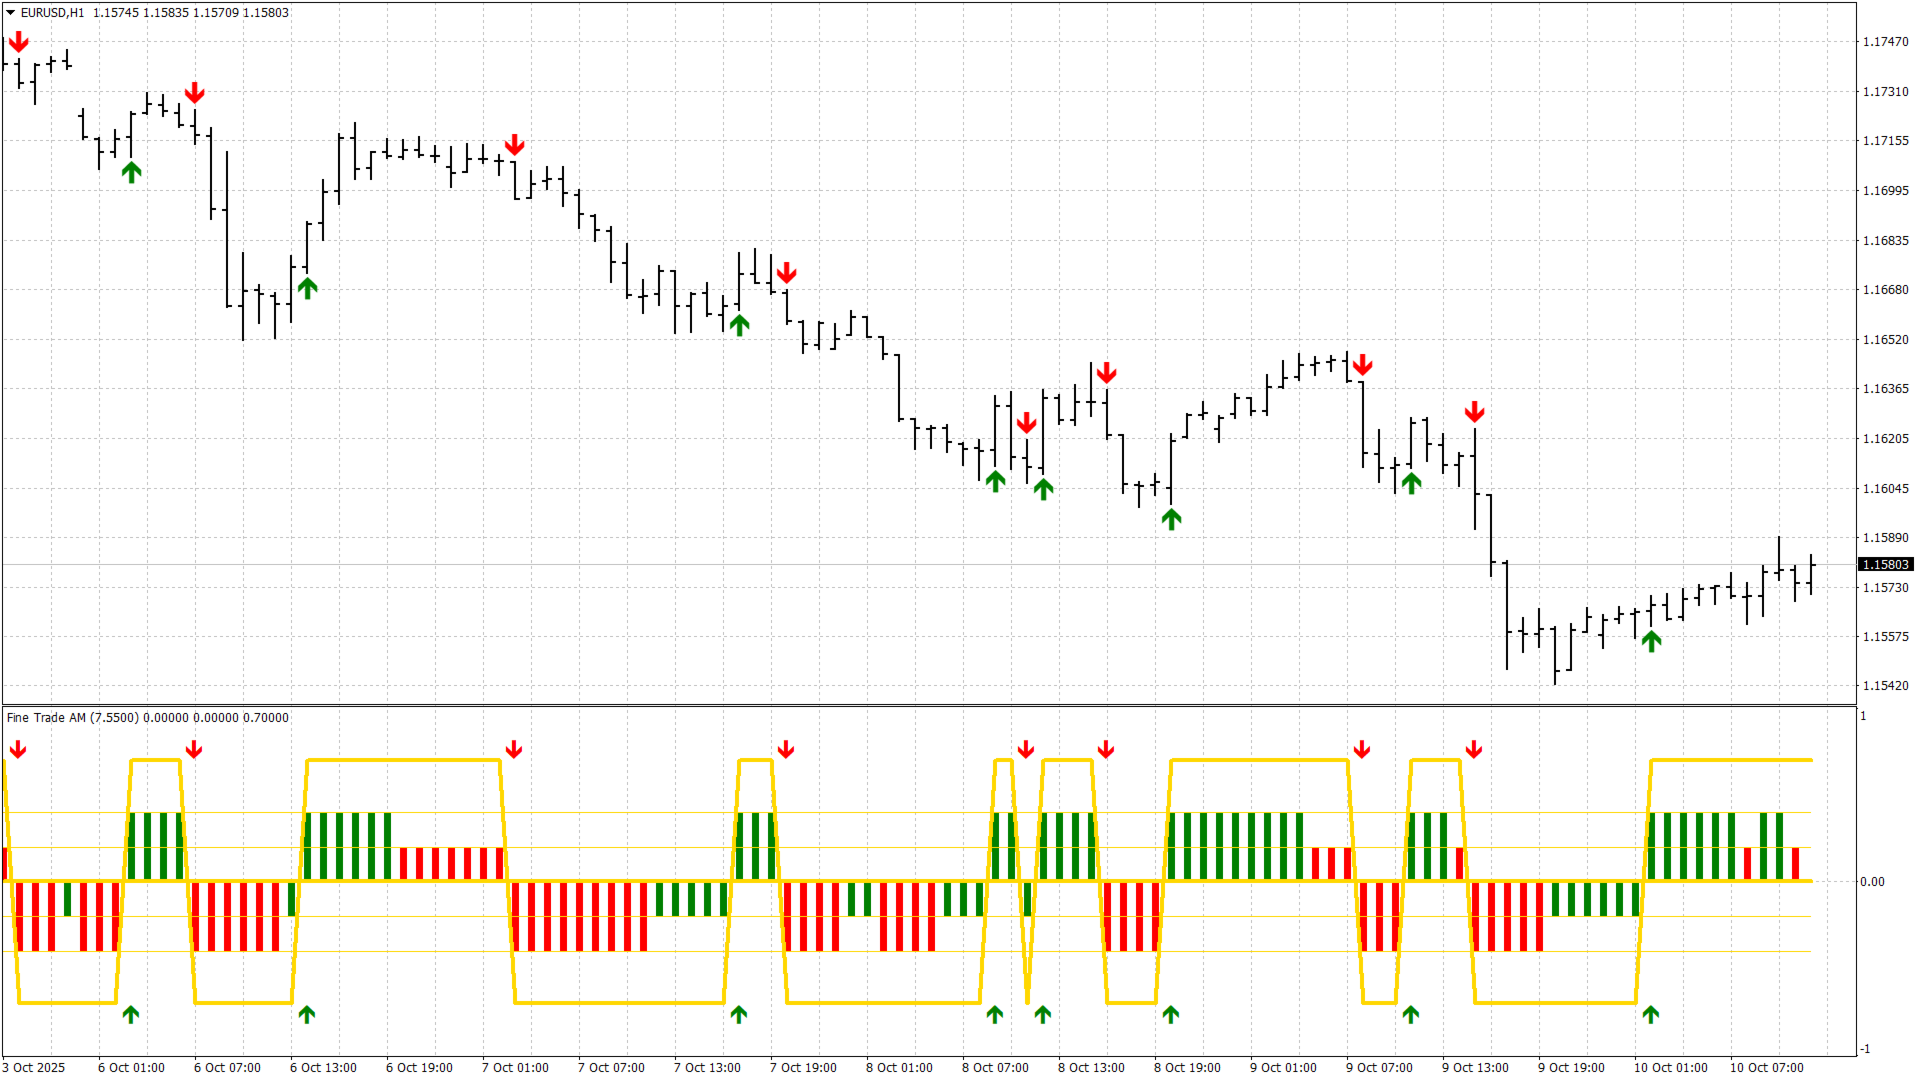This screenshot has width=1920, height=1080.
Task: Click the lowest green buy arrow near 8 Oct 19:00 on the price chart
Action: coord(1171,518)
